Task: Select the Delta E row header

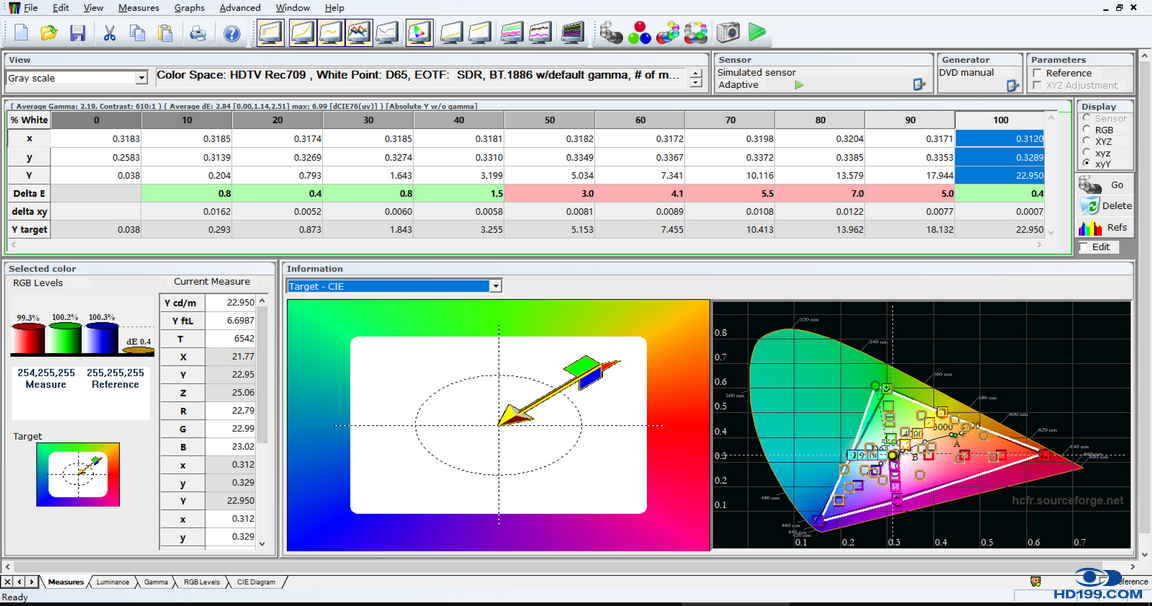Action: tap(29, 193)
